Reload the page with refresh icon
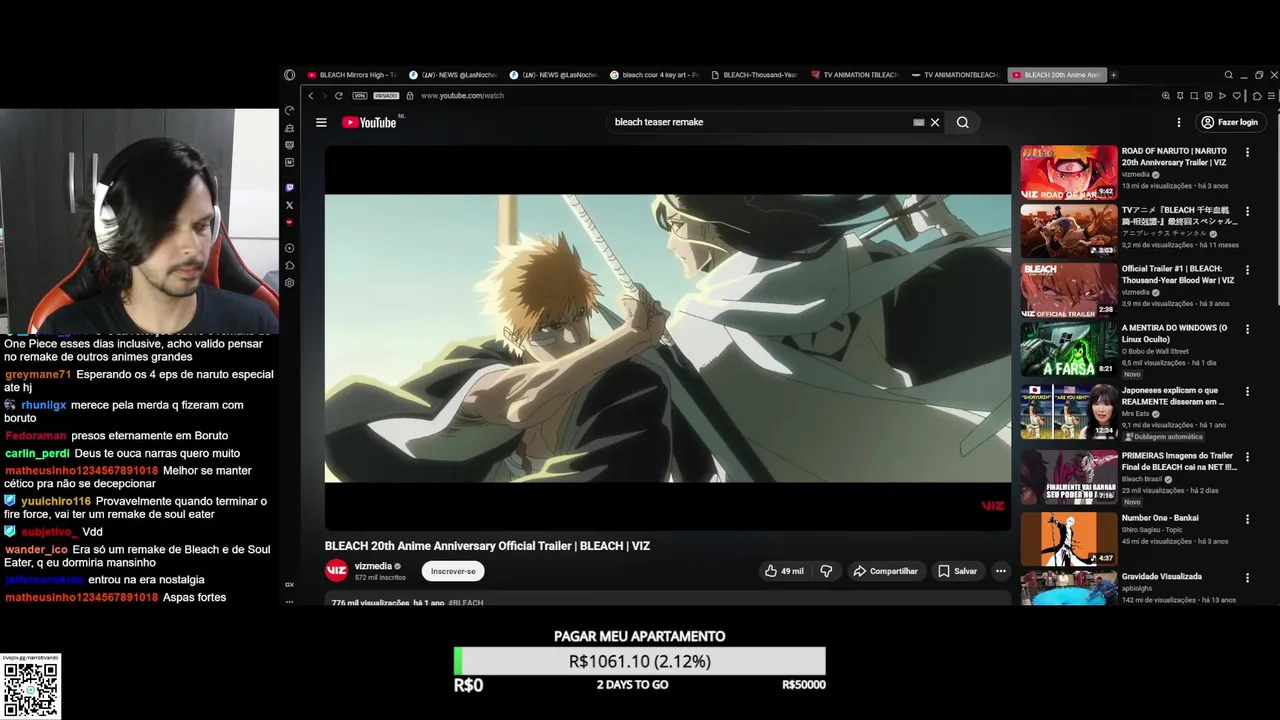The width and height of the screenshot is (1280, 720). [339, 96]
